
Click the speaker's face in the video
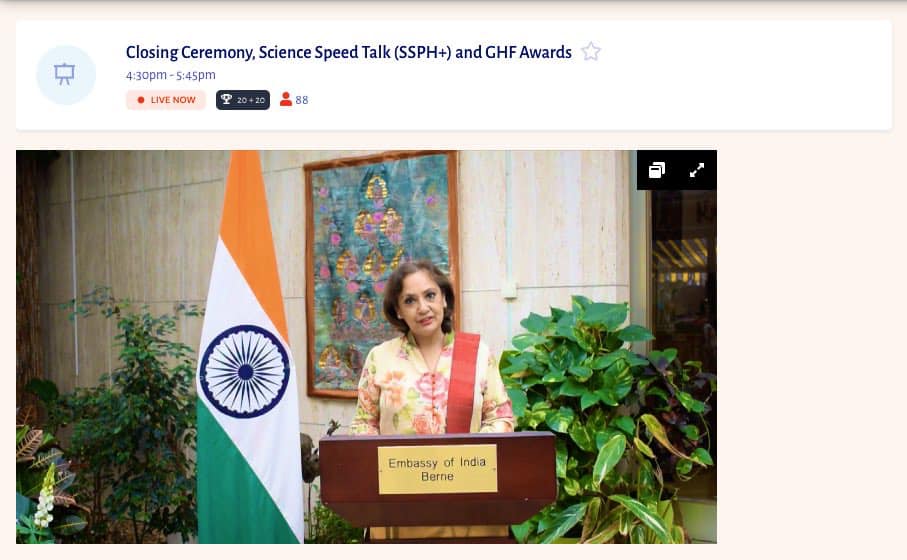(421, 304)
